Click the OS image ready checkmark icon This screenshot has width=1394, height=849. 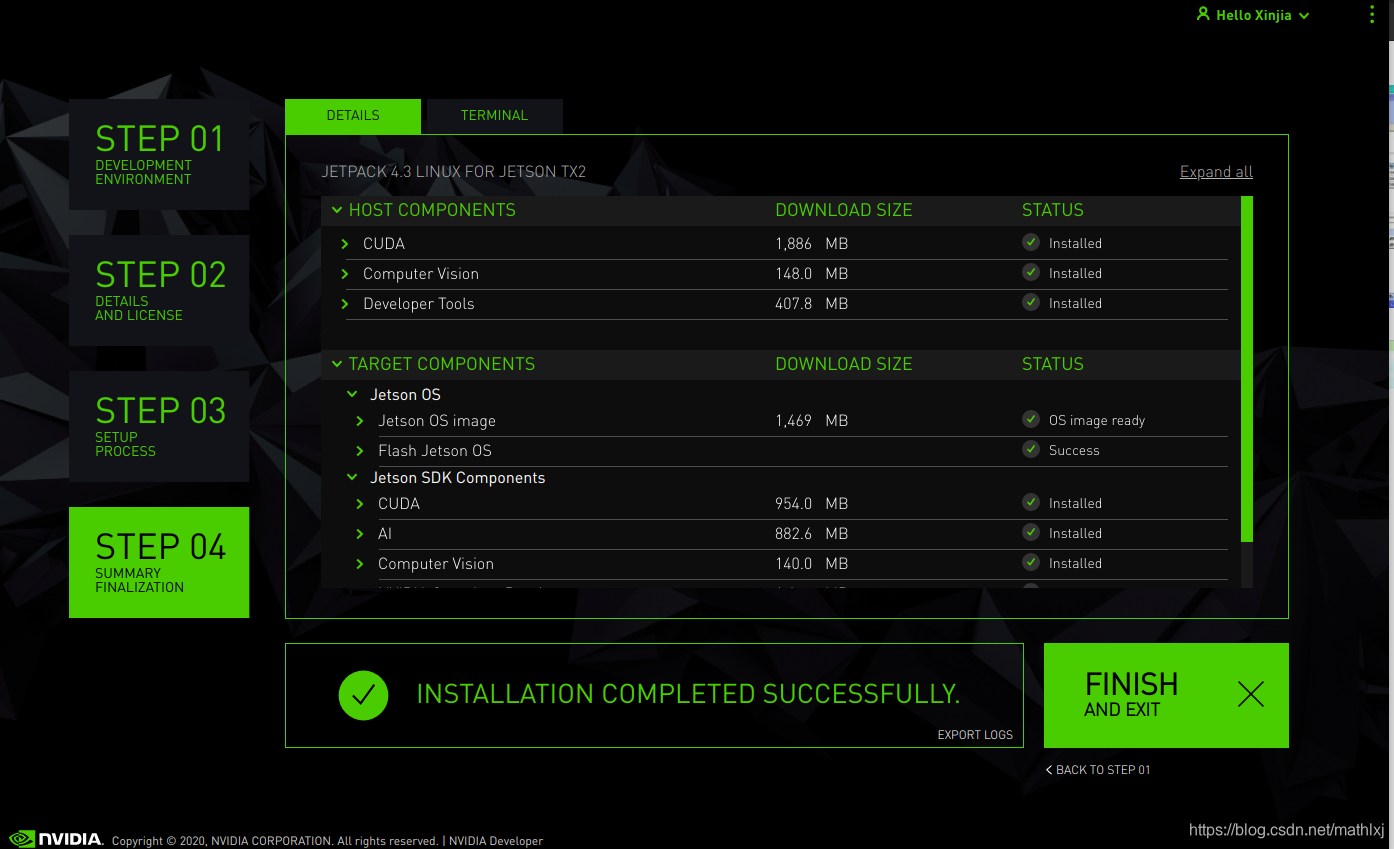(x=1031, y=419)
